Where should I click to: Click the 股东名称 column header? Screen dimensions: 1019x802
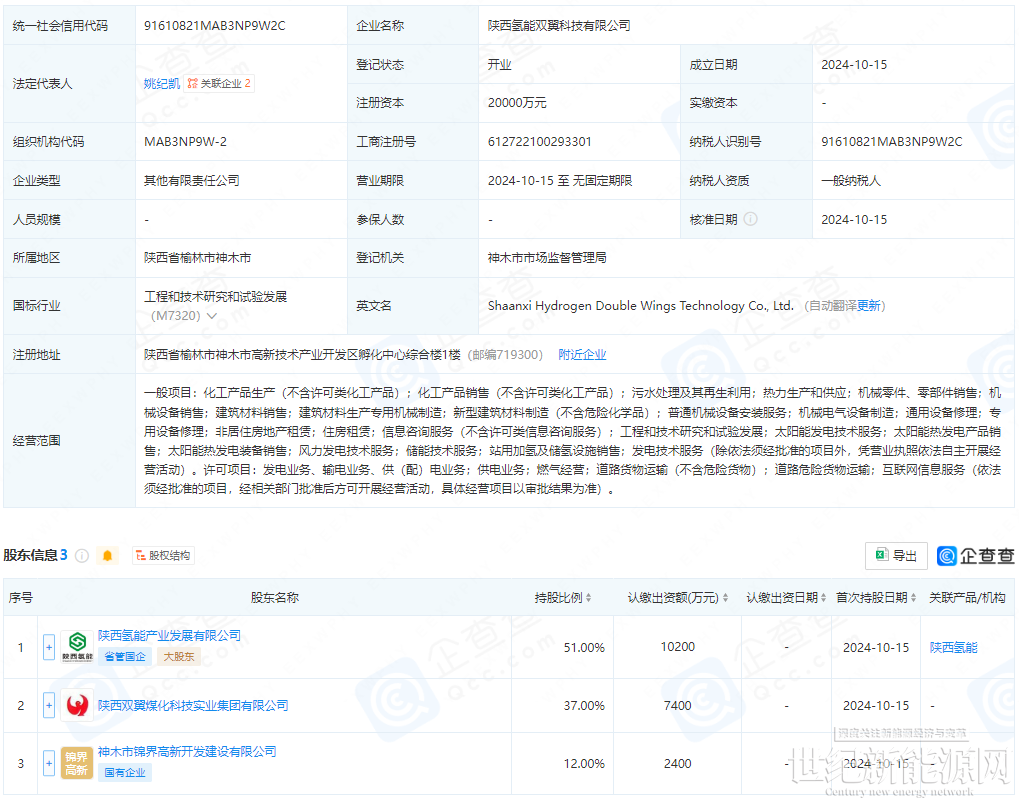(x=275, y=597)
